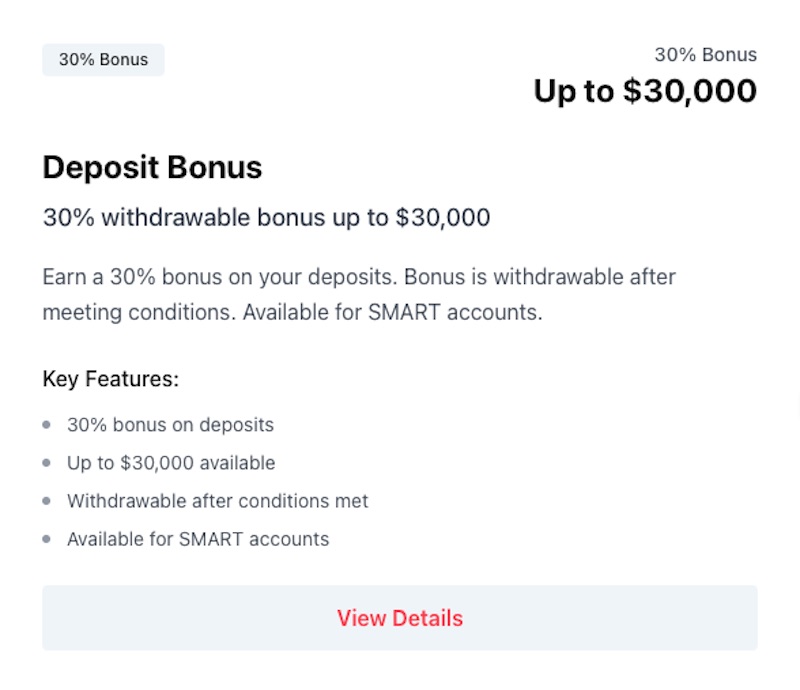Viewport: 800px width, 690px height.
Task: Click the bullet dot beside Available for SMART accounts
Action: point(46,539)
